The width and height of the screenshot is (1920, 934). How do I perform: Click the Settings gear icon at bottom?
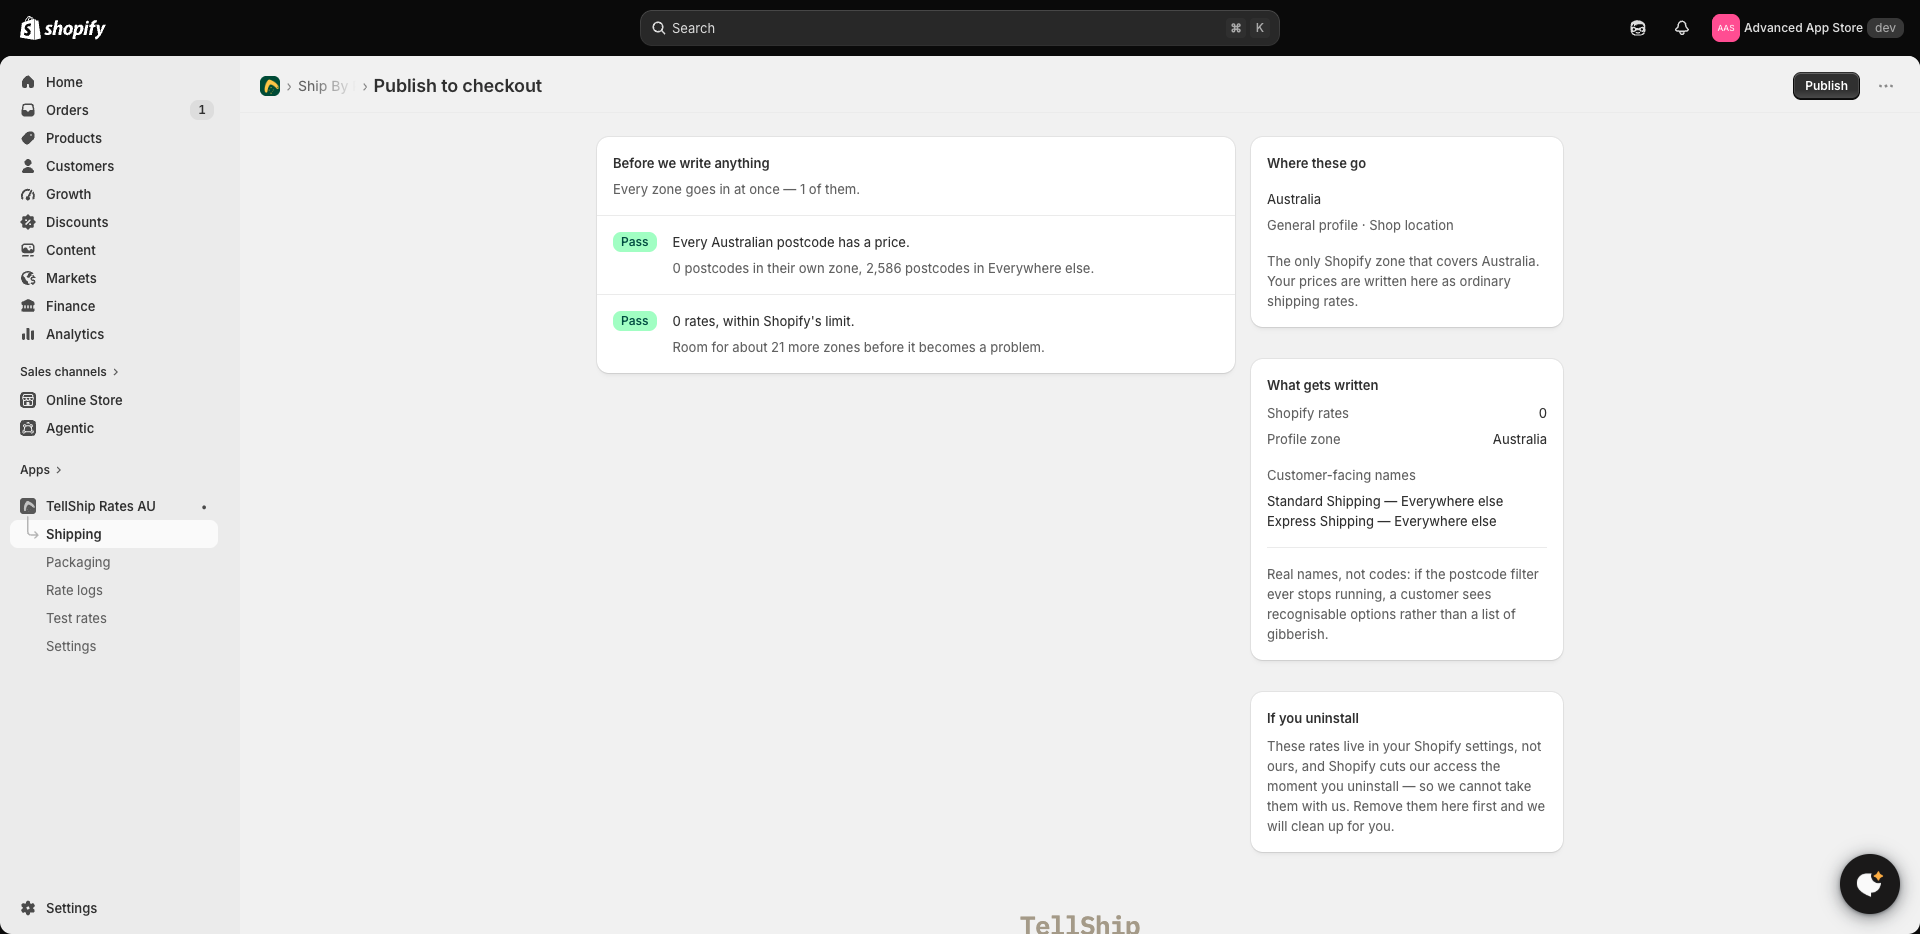[x=28, y=908]
